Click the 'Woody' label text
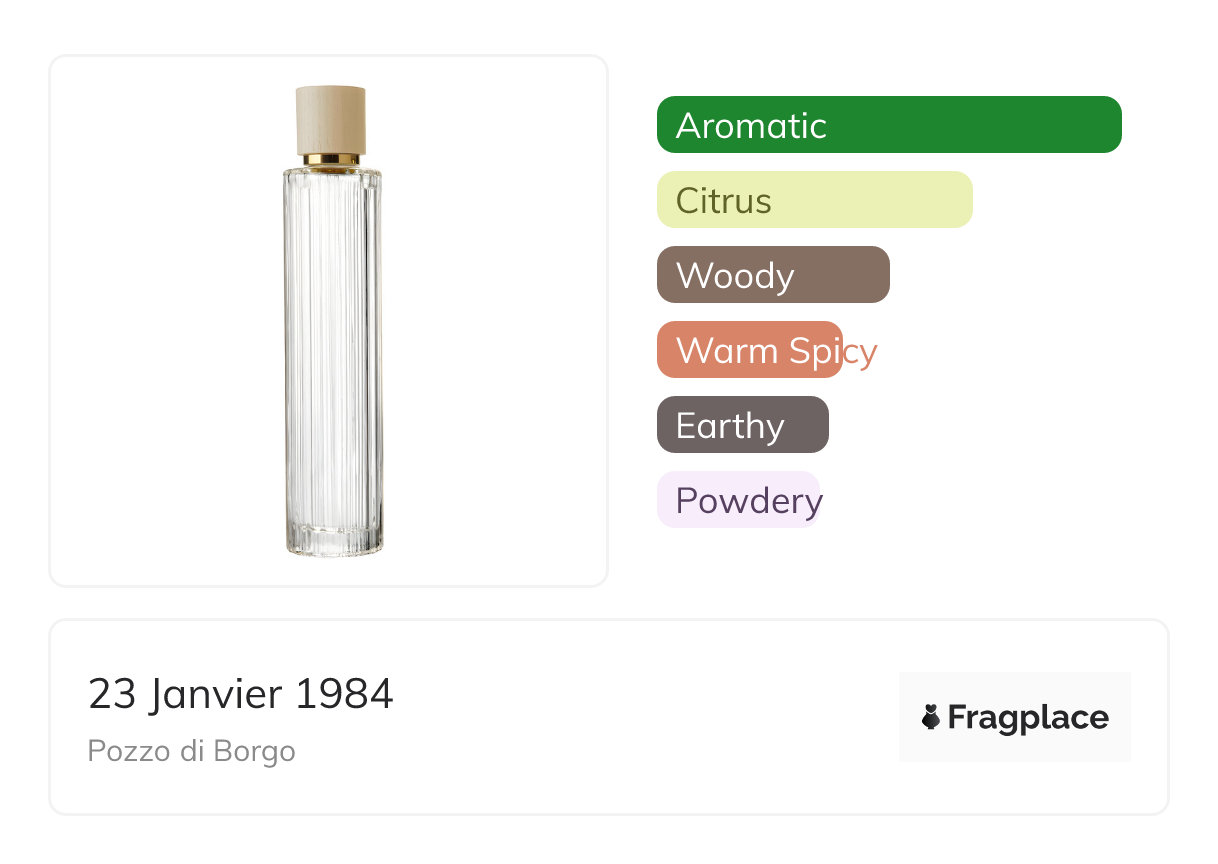The image size is (1218, 864). pos(734,276)
